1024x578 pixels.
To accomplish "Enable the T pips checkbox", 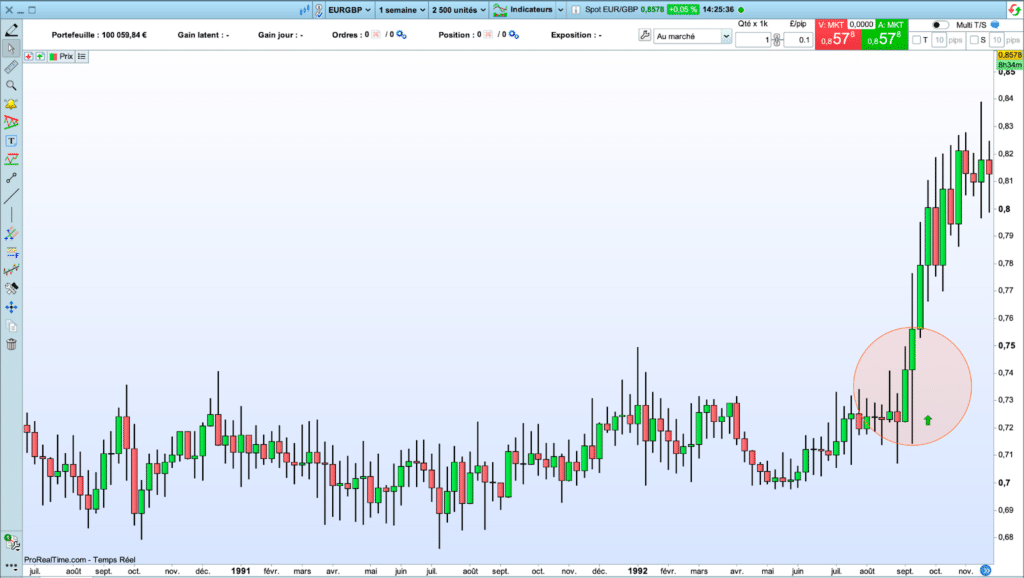I will pos(918,40).
